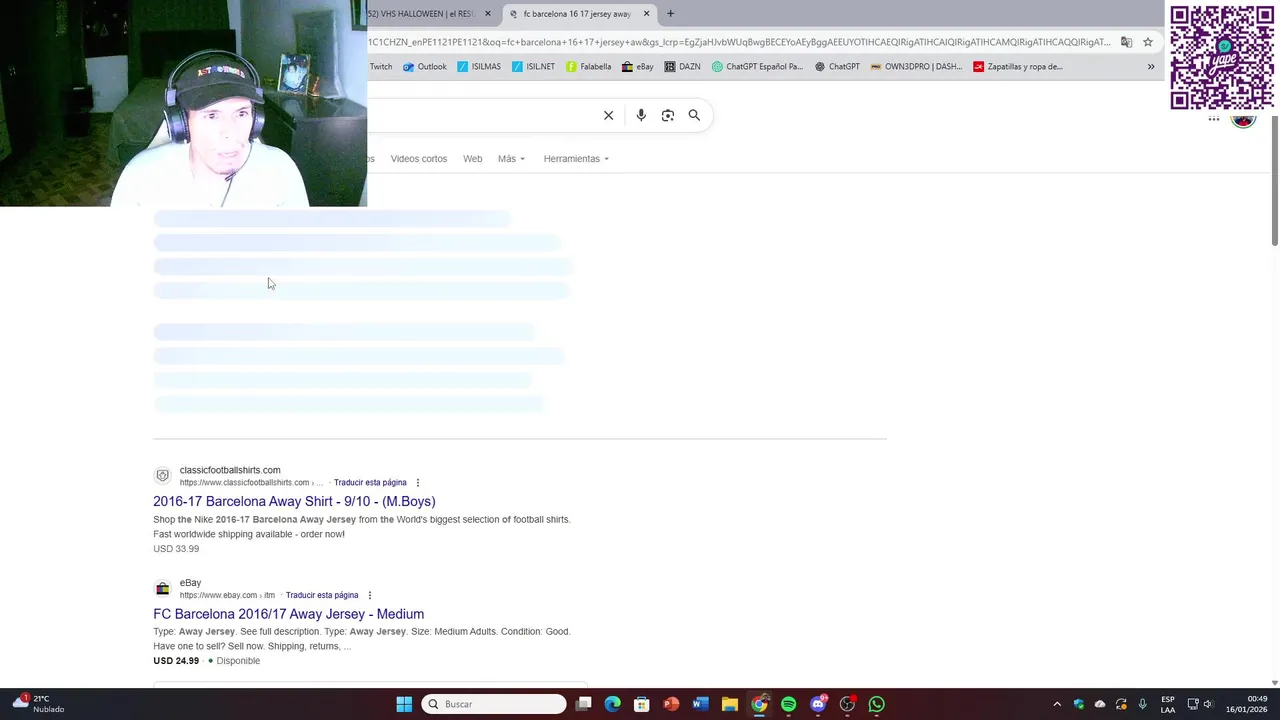Start voice search with microphone icon

click(x=641, y=115)
